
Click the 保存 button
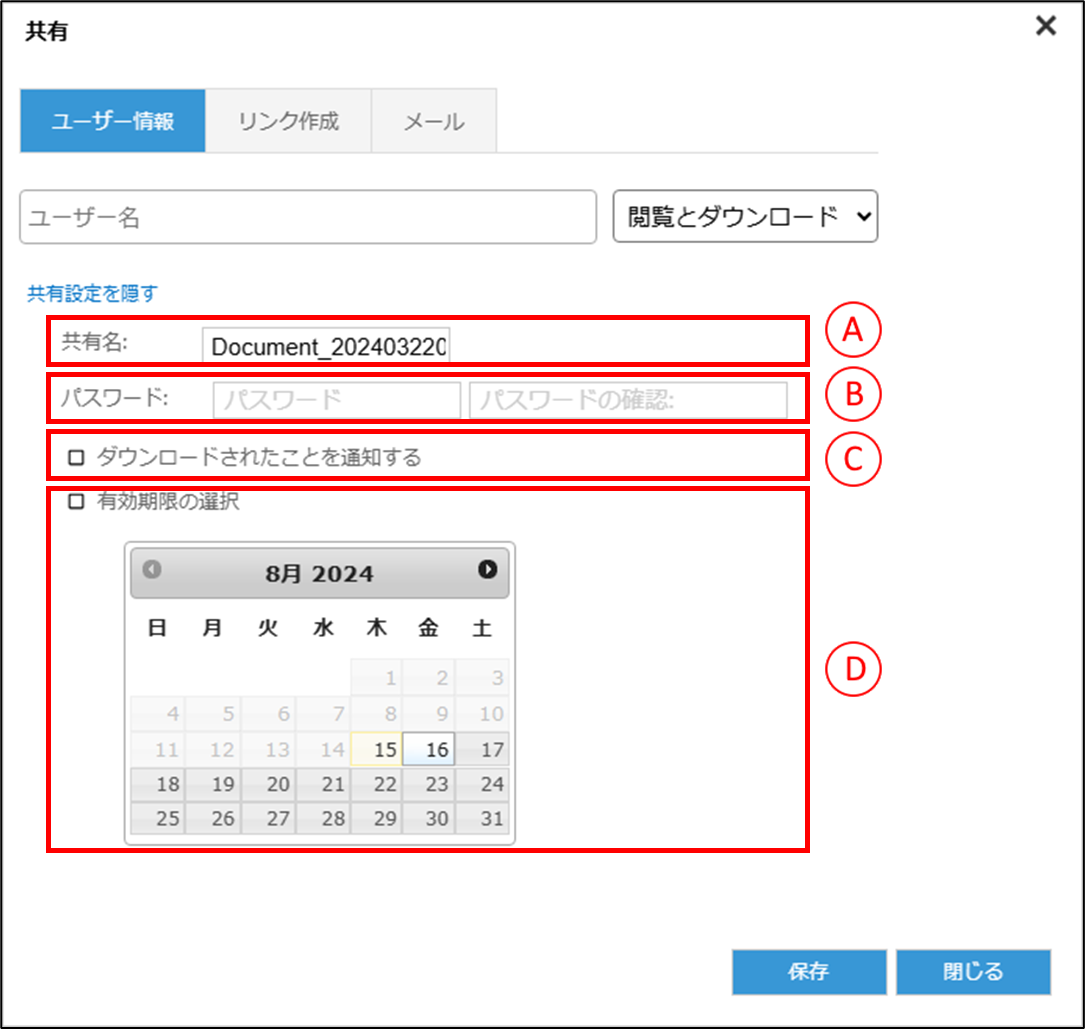[809, 972]
